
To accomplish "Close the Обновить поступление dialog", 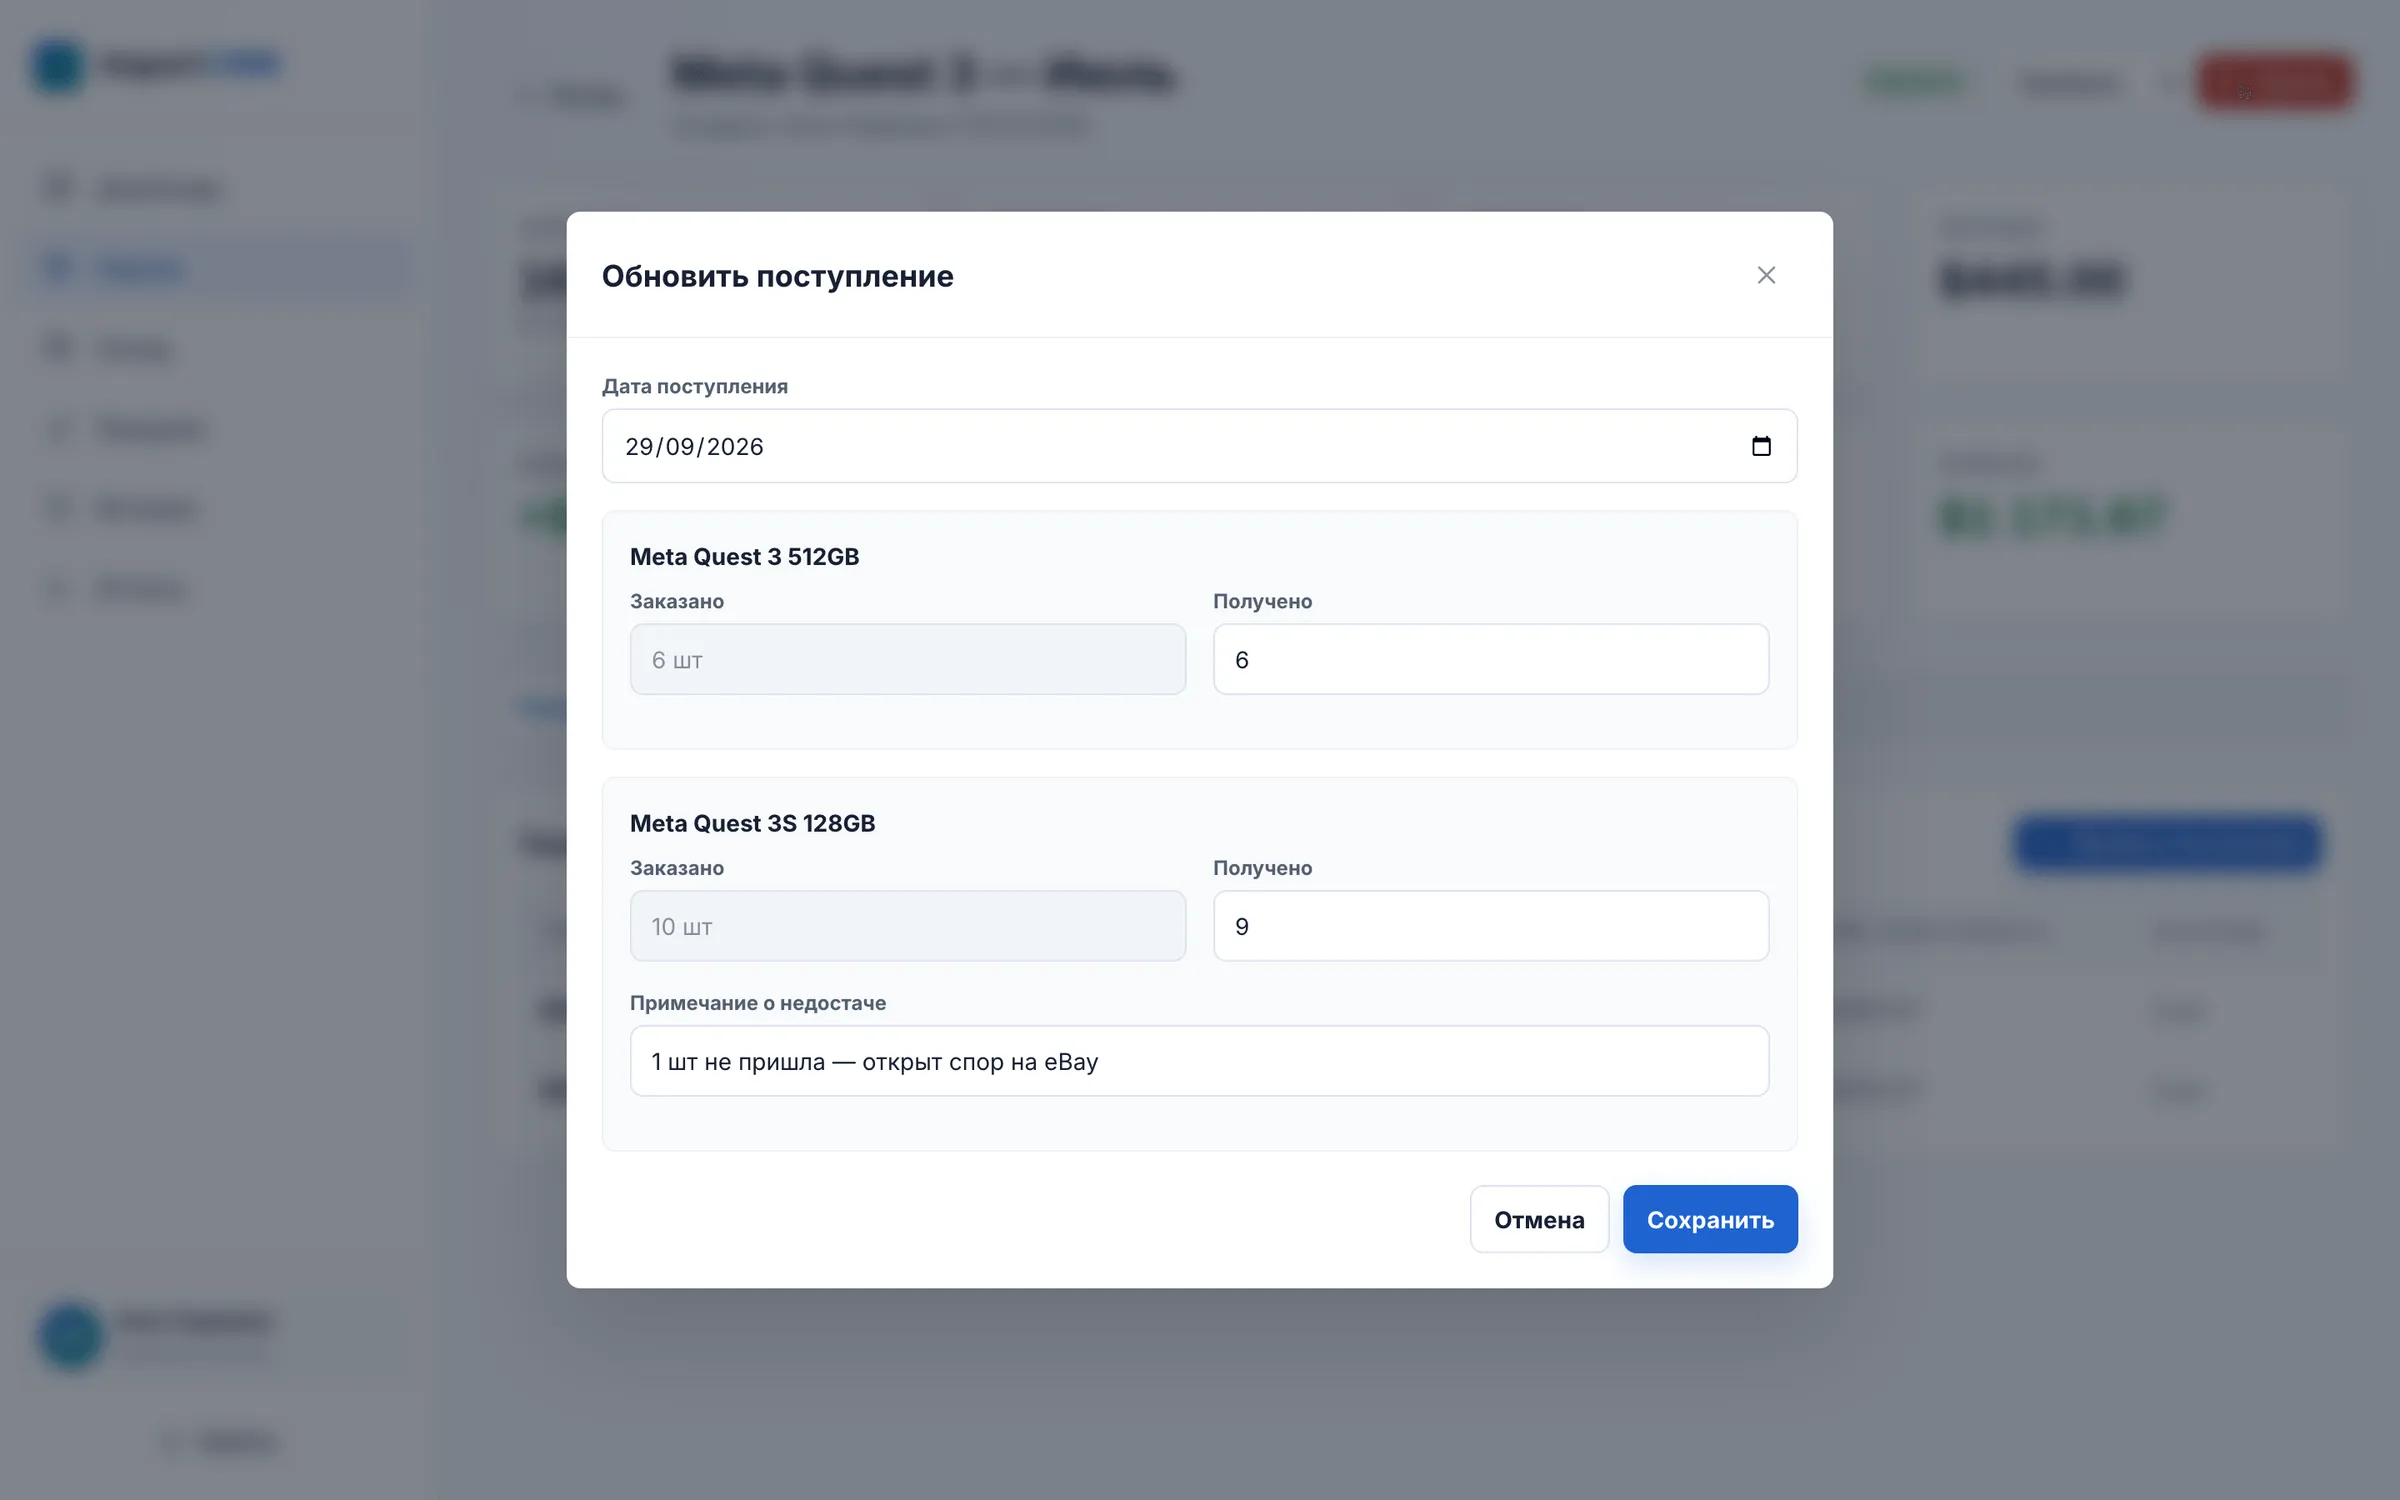I will tap(1766, 275).
